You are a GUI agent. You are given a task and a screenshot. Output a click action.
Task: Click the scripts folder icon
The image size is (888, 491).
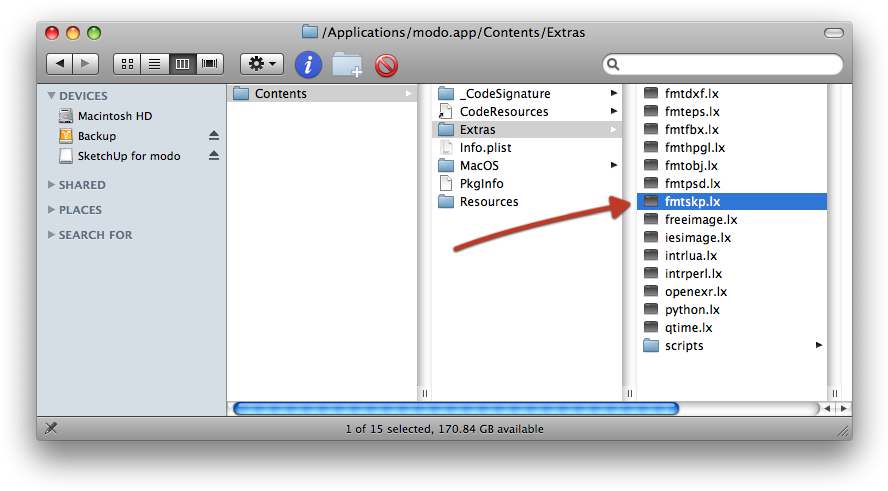click(x=651, y=345)
